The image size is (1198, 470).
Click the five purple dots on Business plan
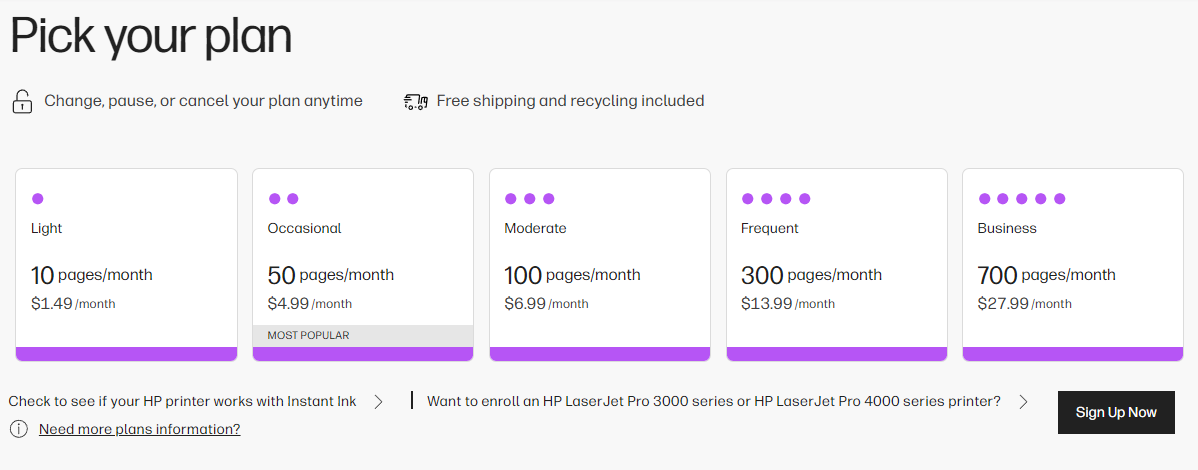pos(1022,199)
